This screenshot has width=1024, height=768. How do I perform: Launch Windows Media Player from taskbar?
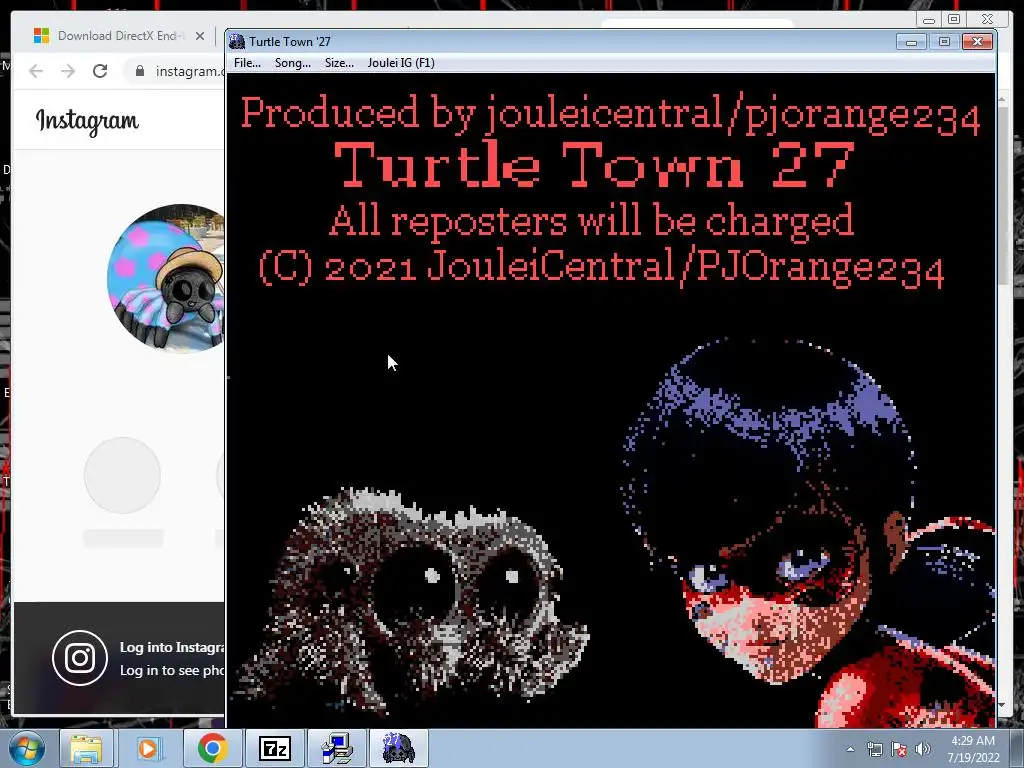[148, 748]
